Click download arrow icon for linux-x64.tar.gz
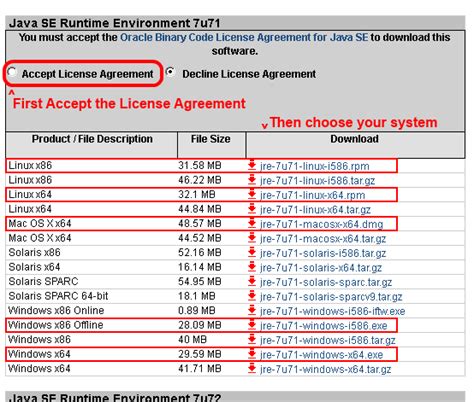Image resolution: width=474 pixels, height=402 pixels. pos(252,209)
